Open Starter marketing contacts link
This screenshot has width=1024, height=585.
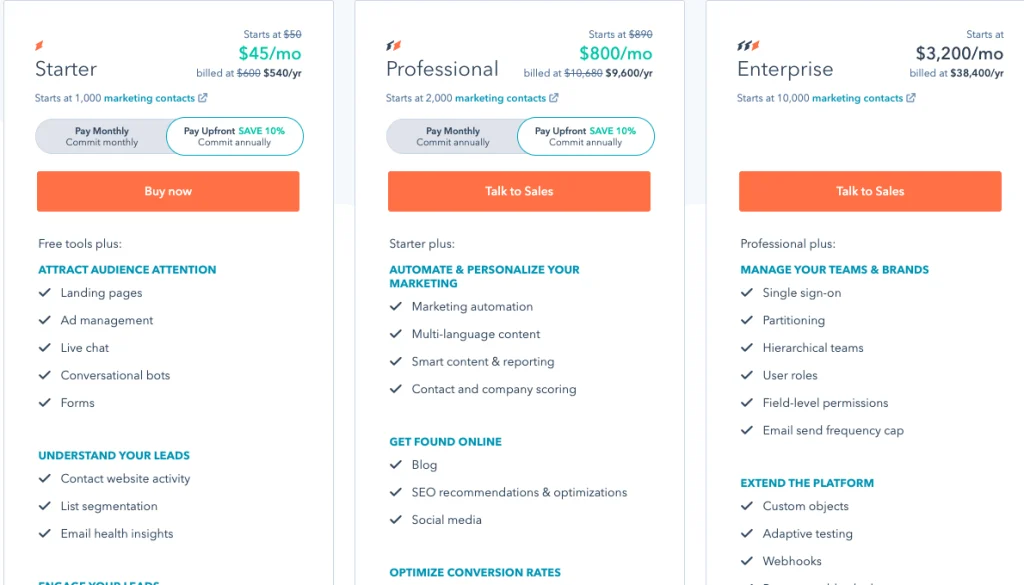point(150,98)
